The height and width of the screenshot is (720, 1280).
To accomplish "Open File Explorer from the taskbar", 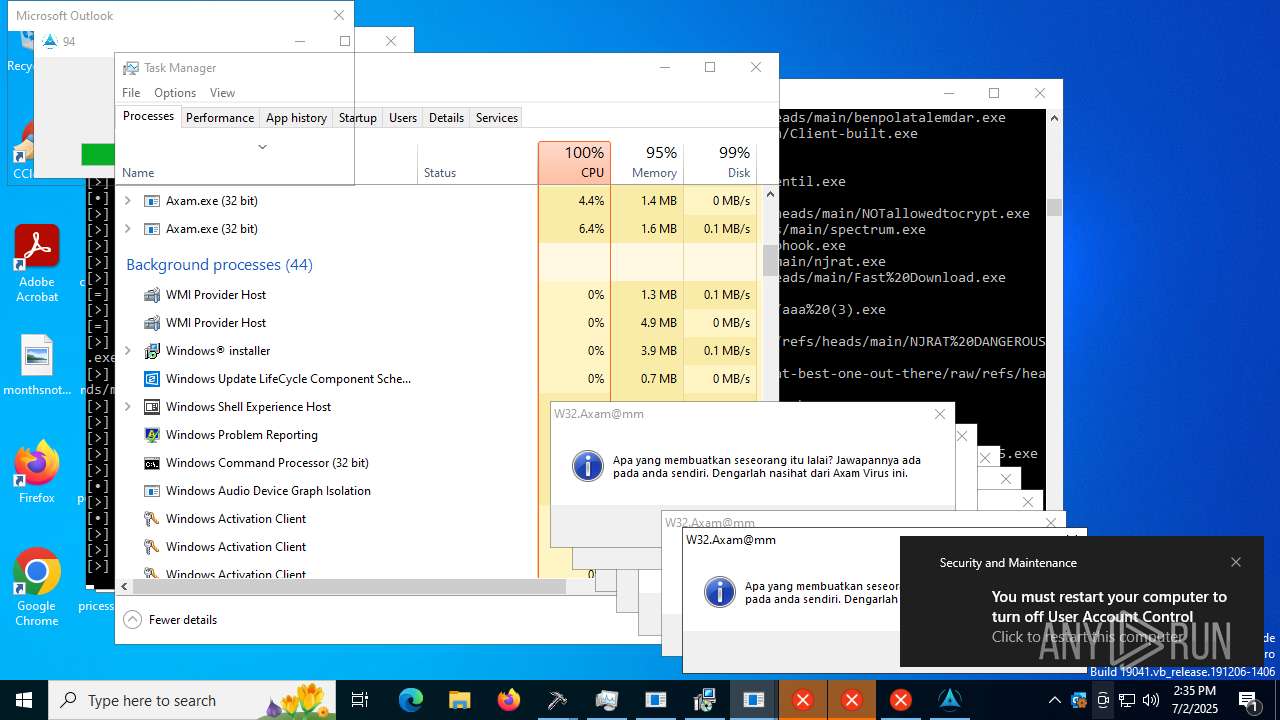I will [459, 700].
